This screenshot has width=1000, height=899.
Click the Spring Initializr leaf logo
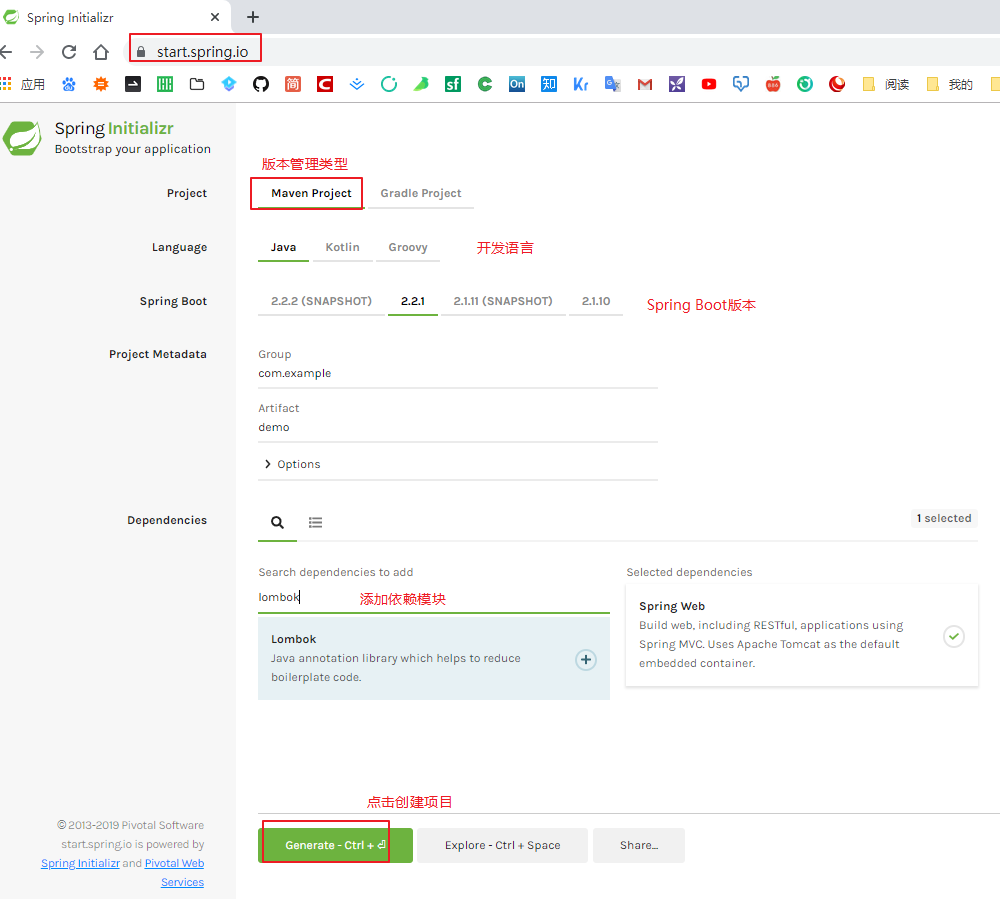coord(22,138)
